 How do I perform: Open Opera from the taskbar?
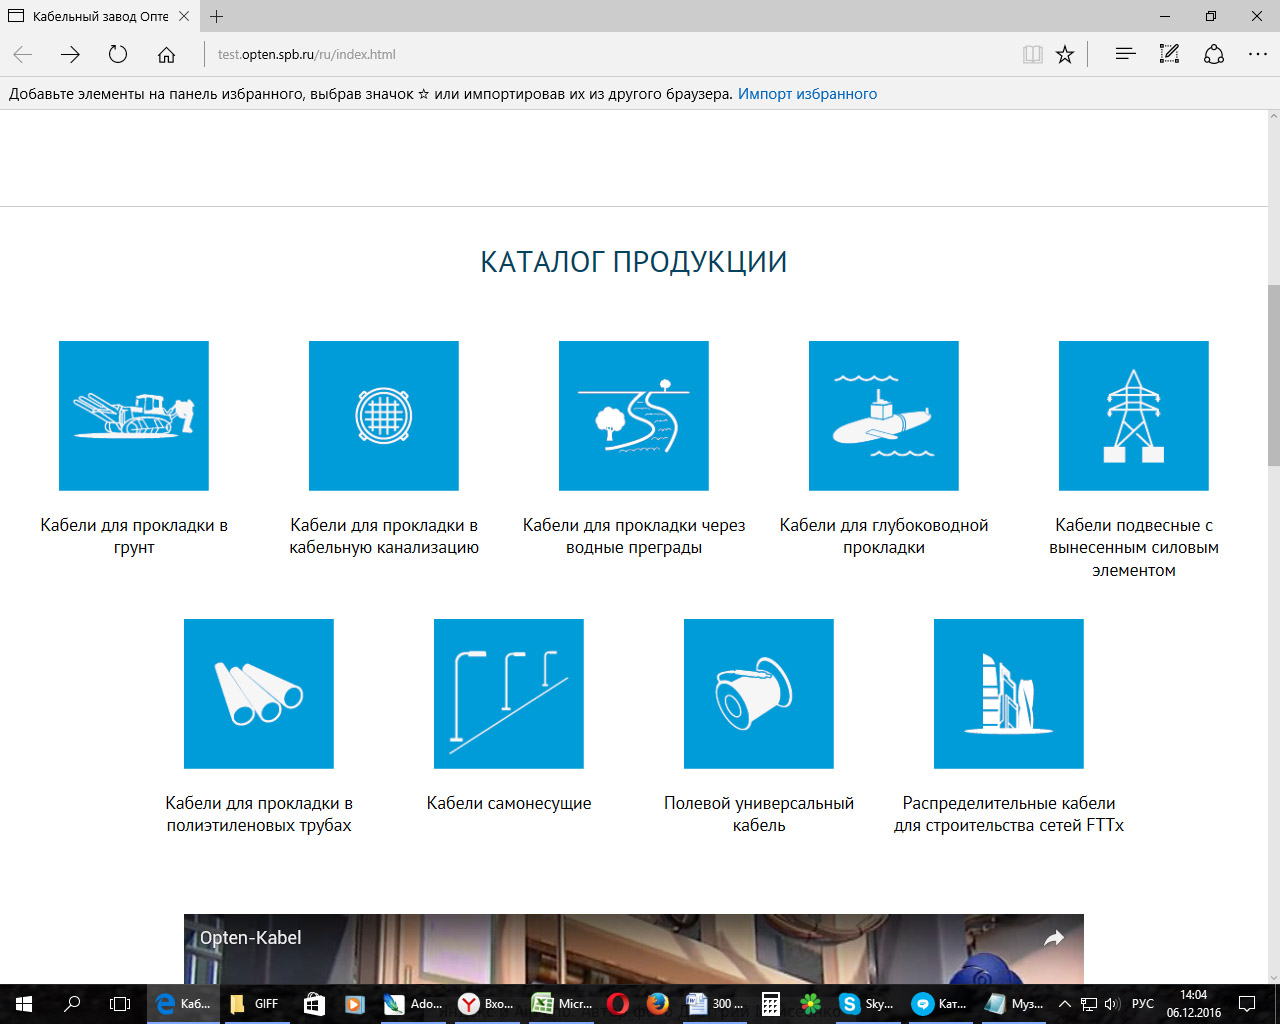coord(618,1004)
